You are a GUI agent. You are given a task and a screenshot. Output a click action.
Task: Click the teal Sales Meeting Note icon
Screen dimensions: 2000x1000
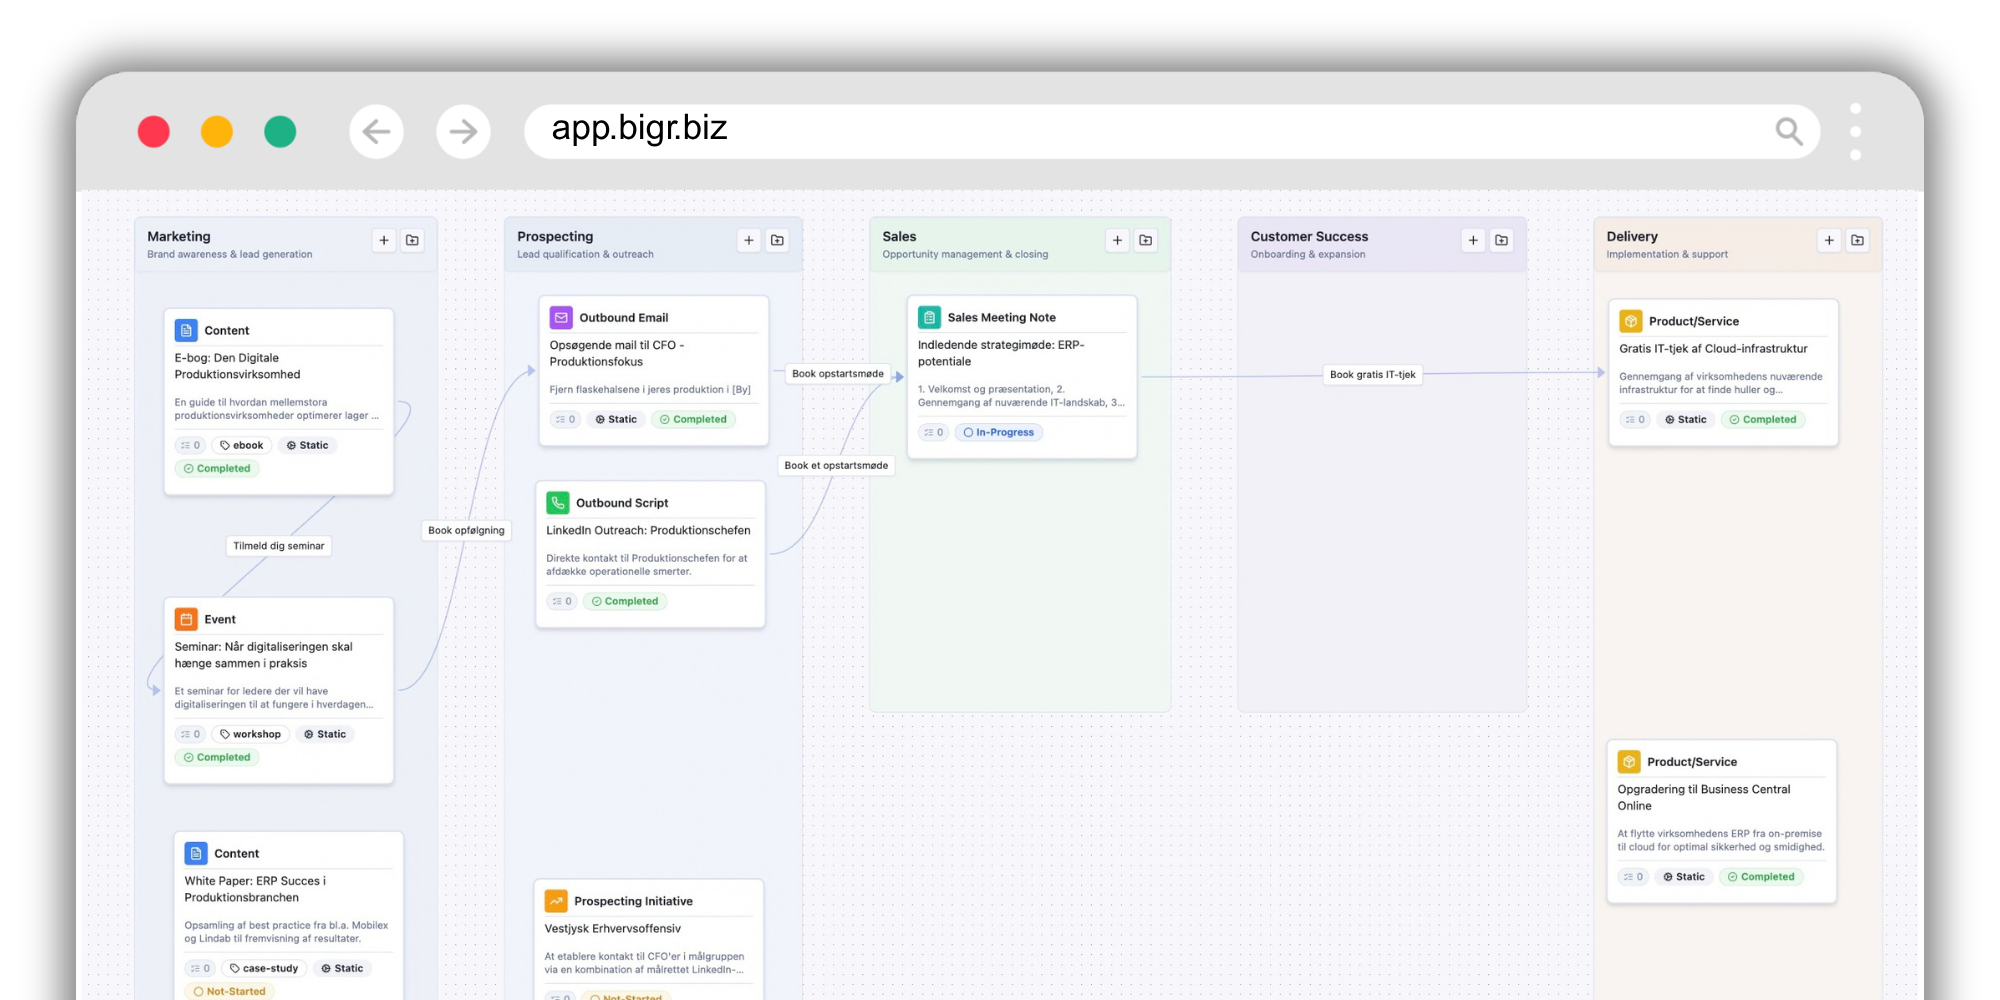pos(930,317)
